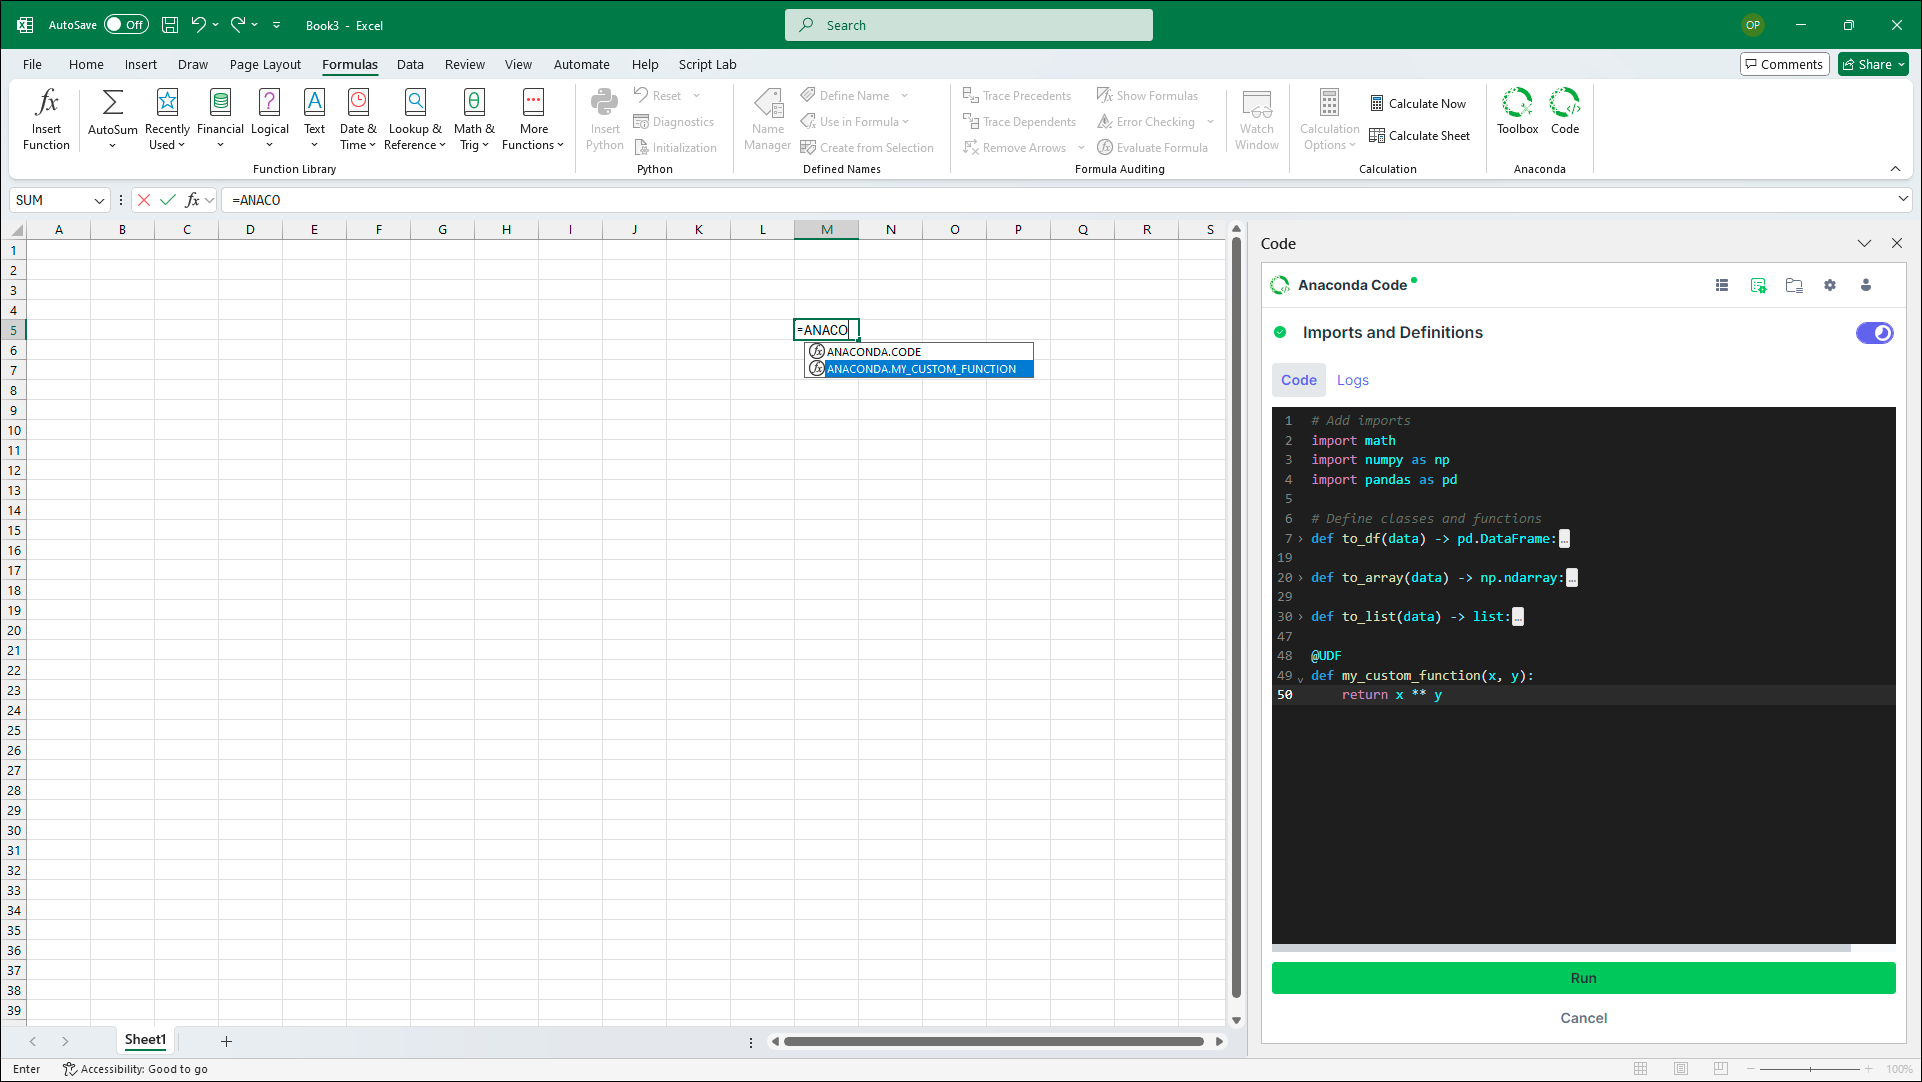Open the Data tab
Screen dimensions: 1922x1082
click(410, 64)
